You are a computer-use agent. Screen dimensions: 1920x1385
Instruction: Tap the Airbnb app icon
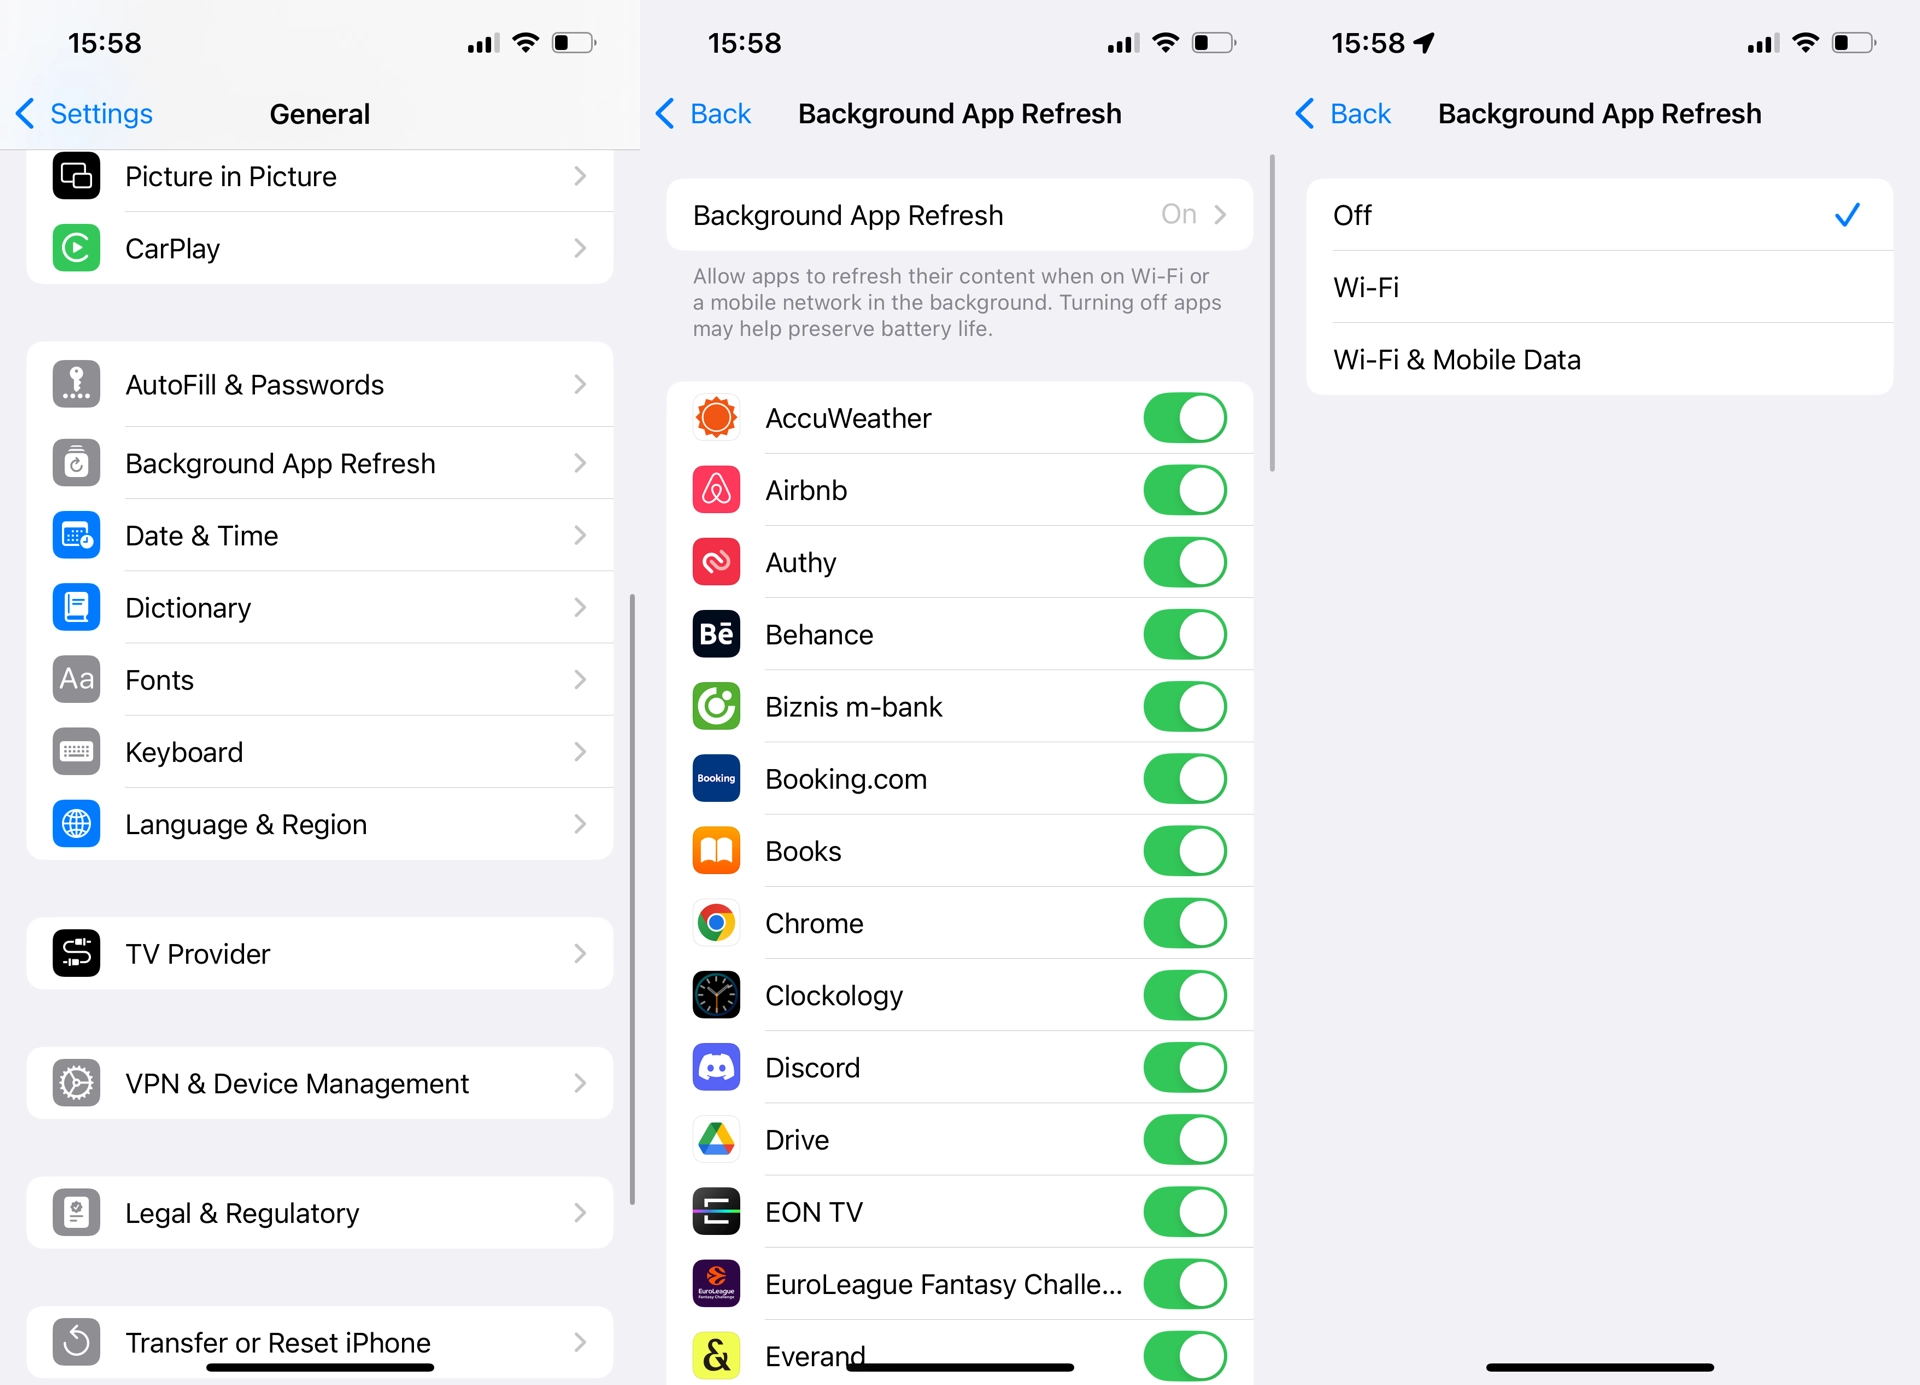(717, 489)
